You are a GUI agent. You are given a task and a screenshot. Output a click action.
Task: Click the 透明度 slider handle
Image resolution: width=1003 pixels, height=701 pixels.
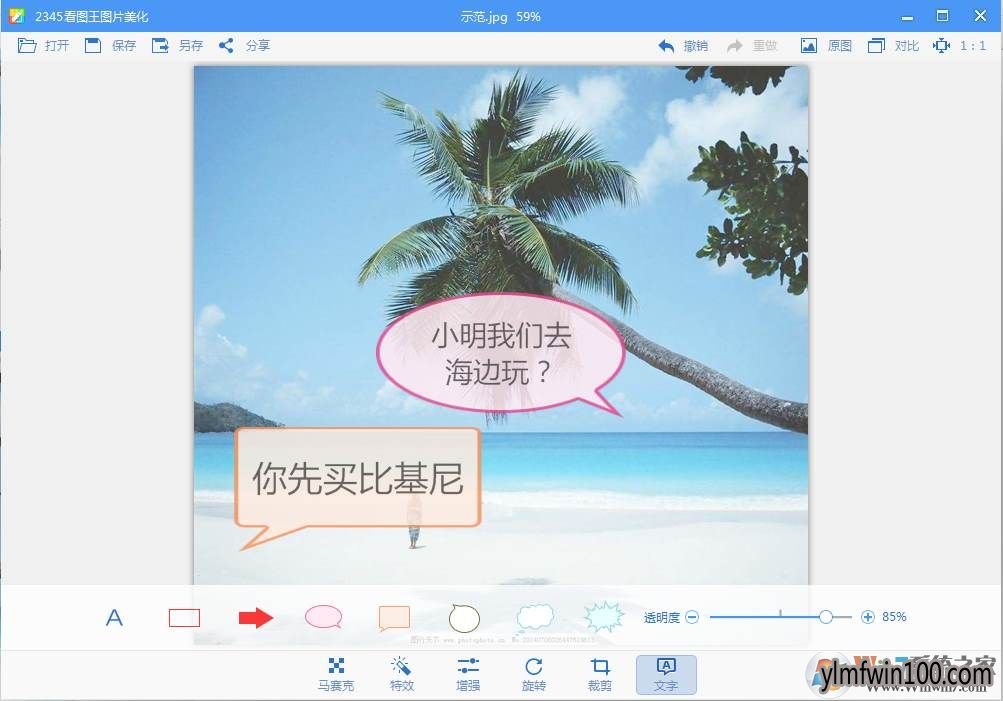826,617
